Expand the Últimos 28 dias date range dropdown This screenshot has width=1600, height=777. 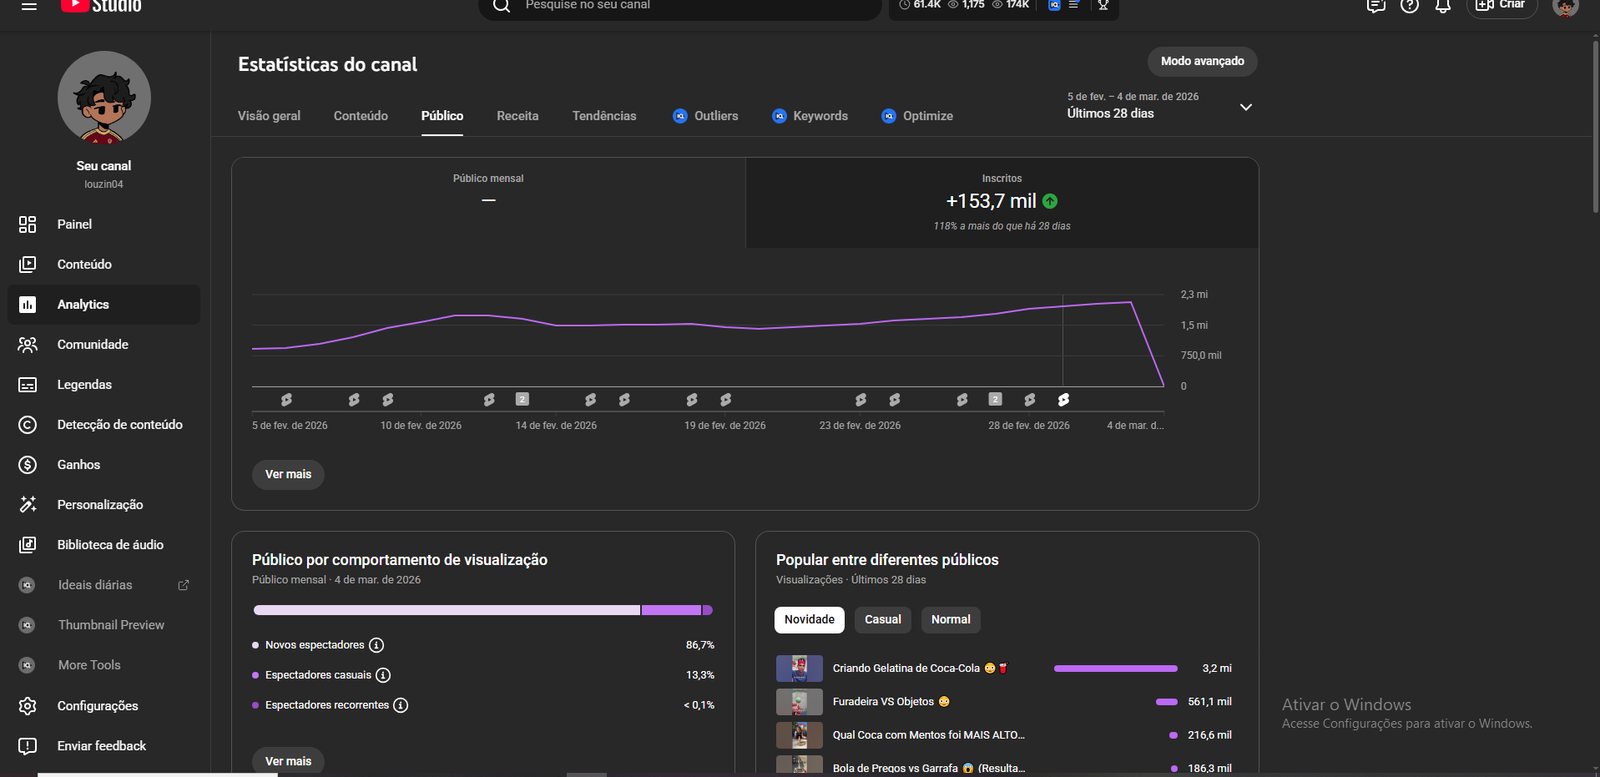(x=1245, y=107)
